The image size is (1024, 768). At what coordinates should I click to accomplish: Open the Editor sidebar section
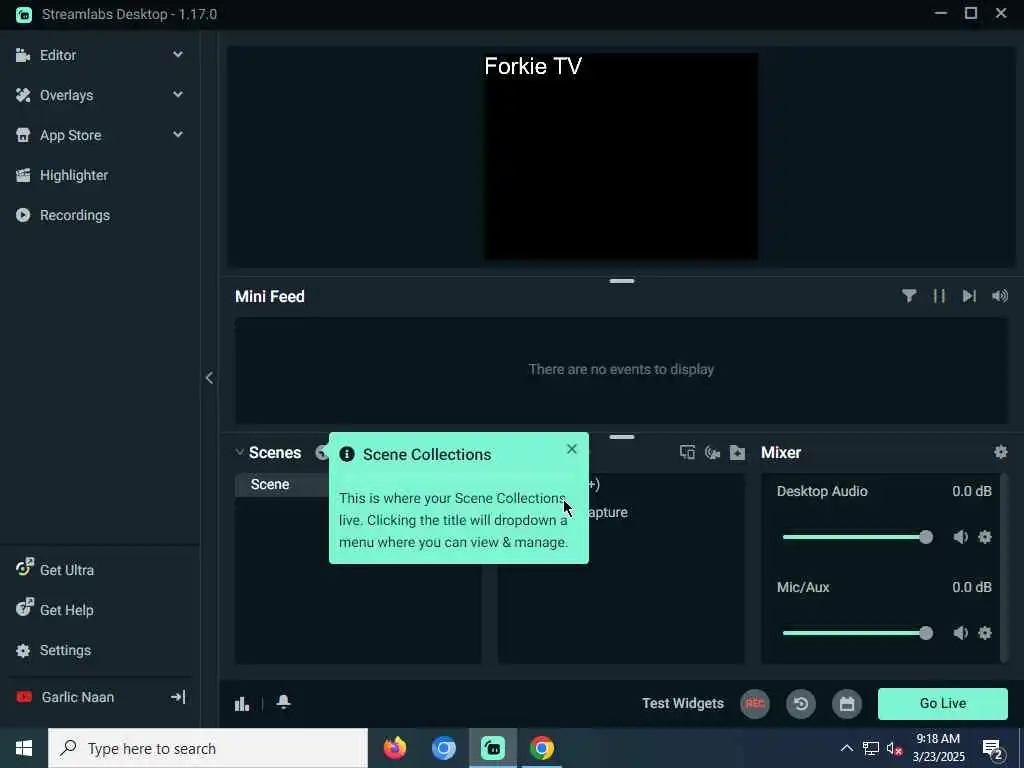pyautogui.click(x=99, y=56)
